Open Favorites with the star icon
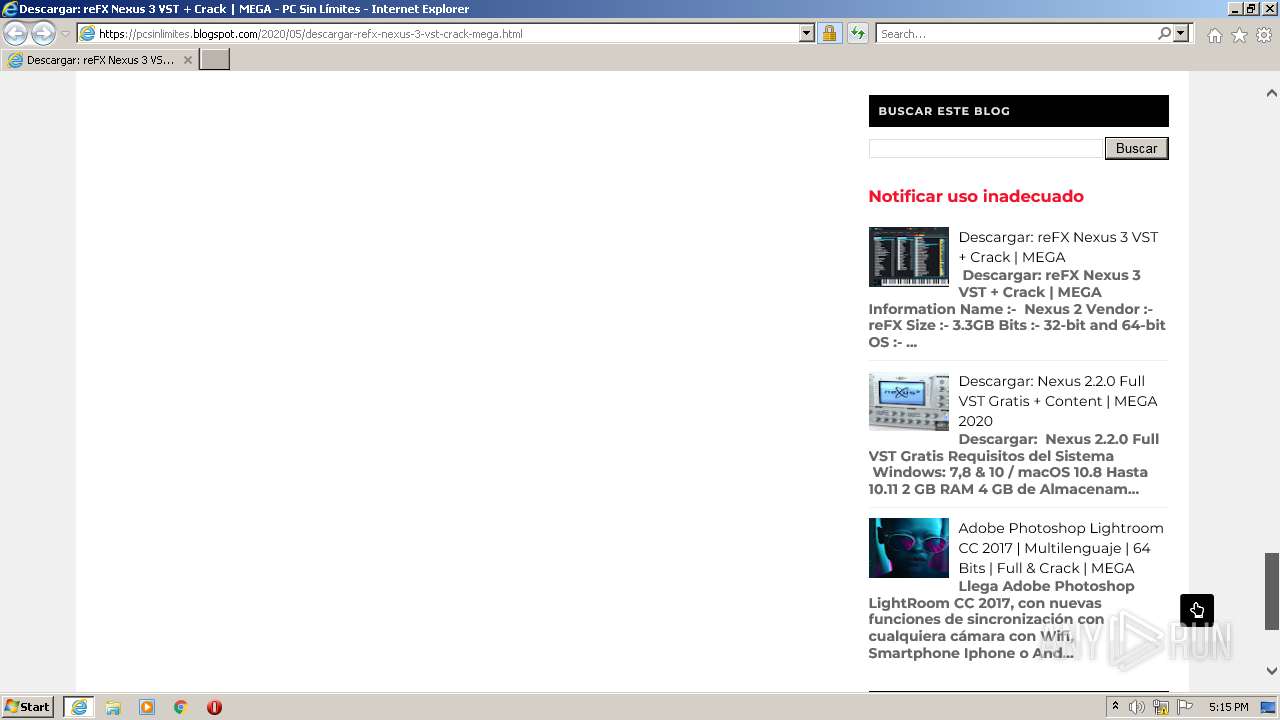 pos(1239,35)
